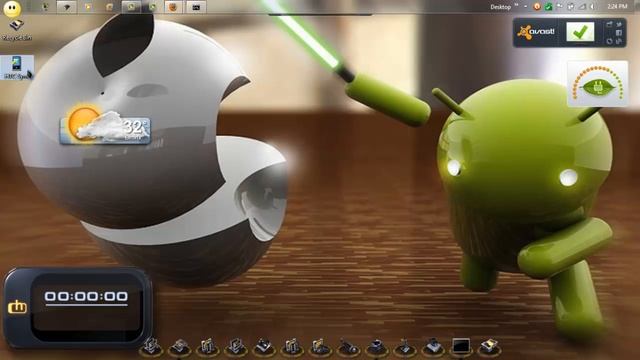Open the black monitor dock icon

(461, 347)
